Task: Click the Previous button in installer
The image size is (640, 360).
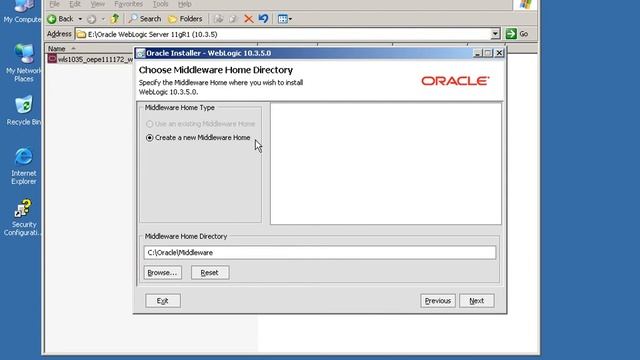Action: [438, 301]
